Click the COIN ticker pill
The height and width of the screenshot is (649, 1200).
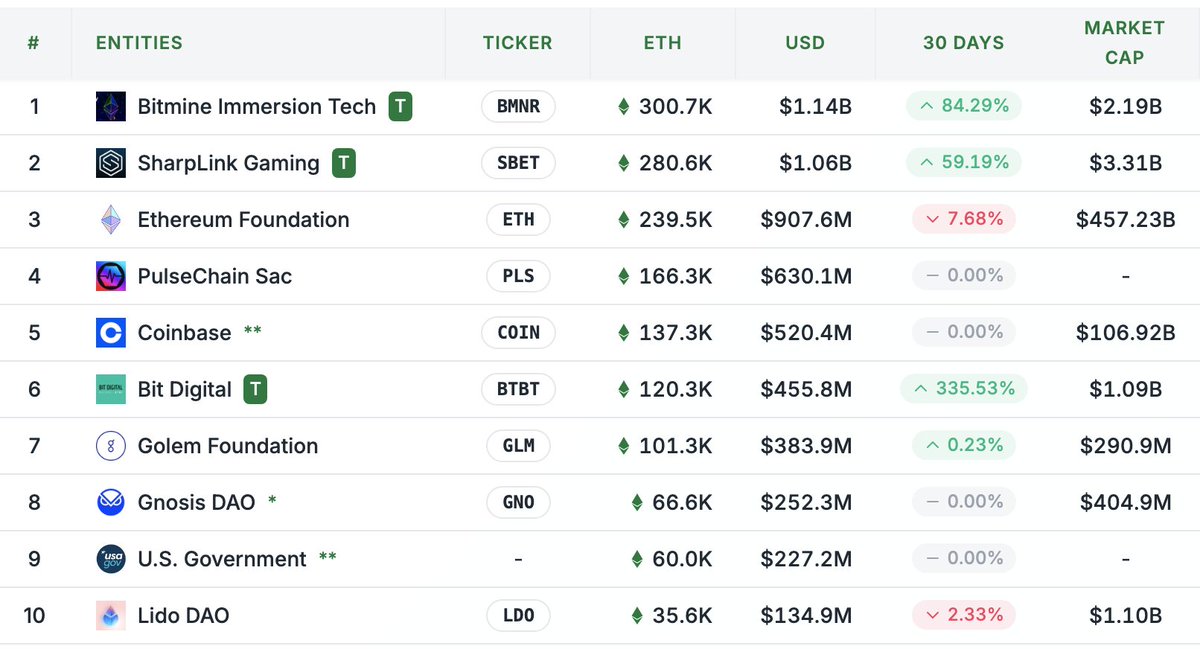click(518, 333)
